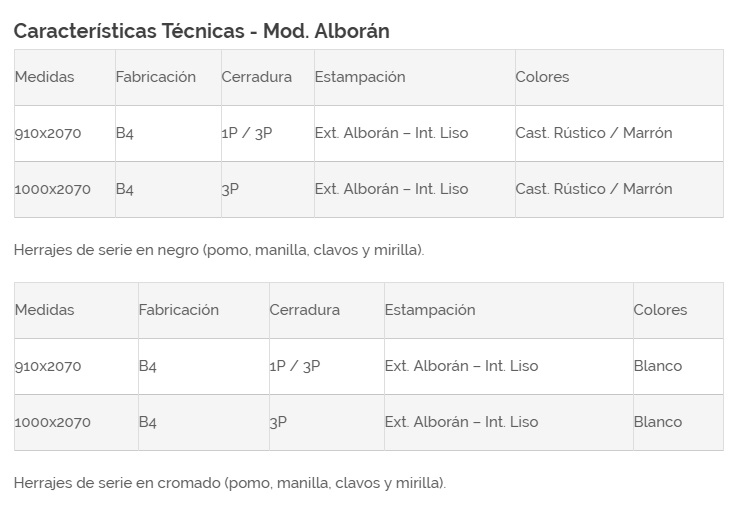Select "Cast. Rústico / Marrón" in the top table's 910x2070 row
742x521 pixels.
click(x=594, y=133)
